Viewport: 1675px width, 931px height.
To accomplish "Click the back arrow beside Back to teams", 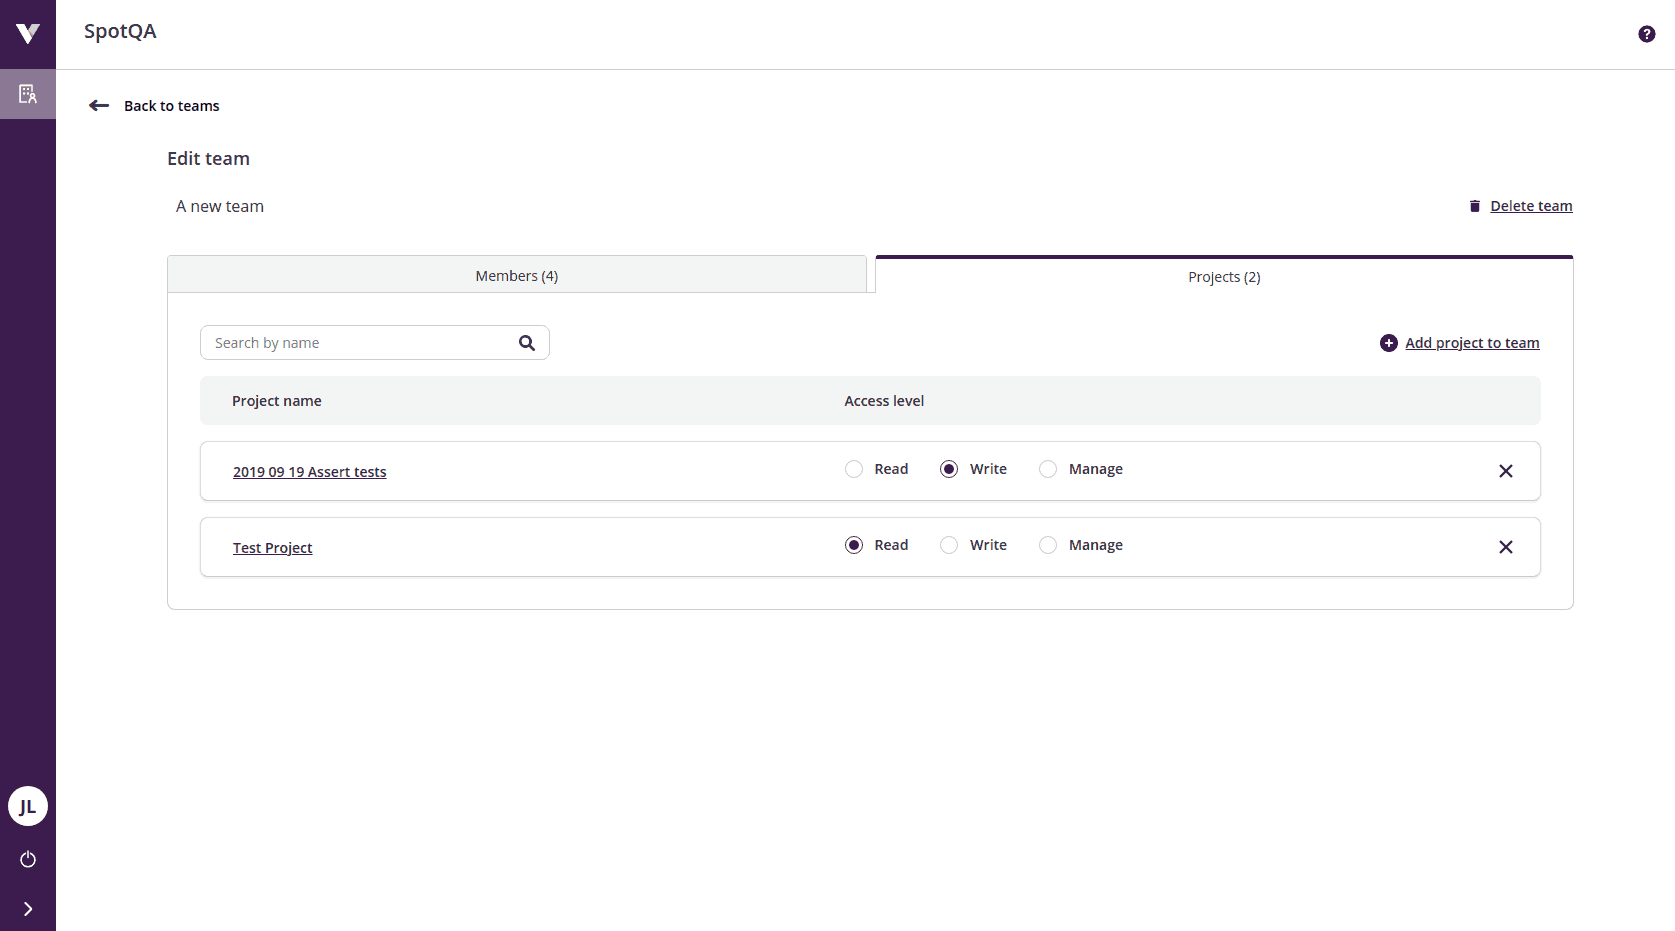I will pos(98,105).
